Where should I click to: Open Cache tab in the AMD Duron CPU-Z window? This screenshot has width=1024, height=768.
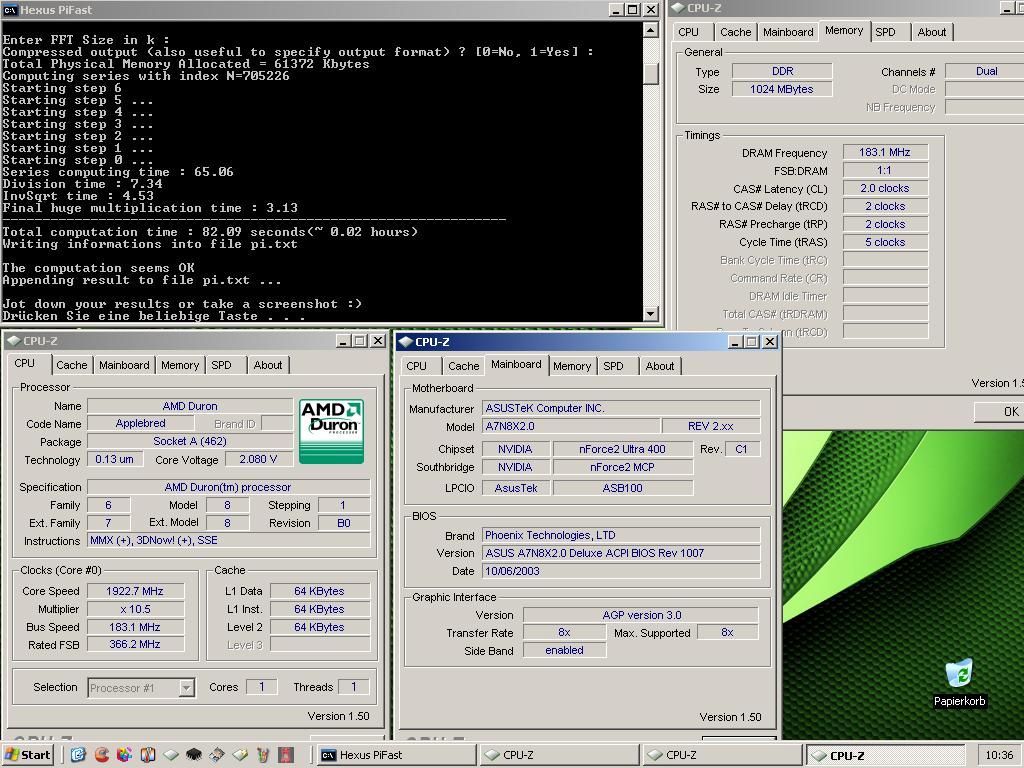tap(72, 365)
